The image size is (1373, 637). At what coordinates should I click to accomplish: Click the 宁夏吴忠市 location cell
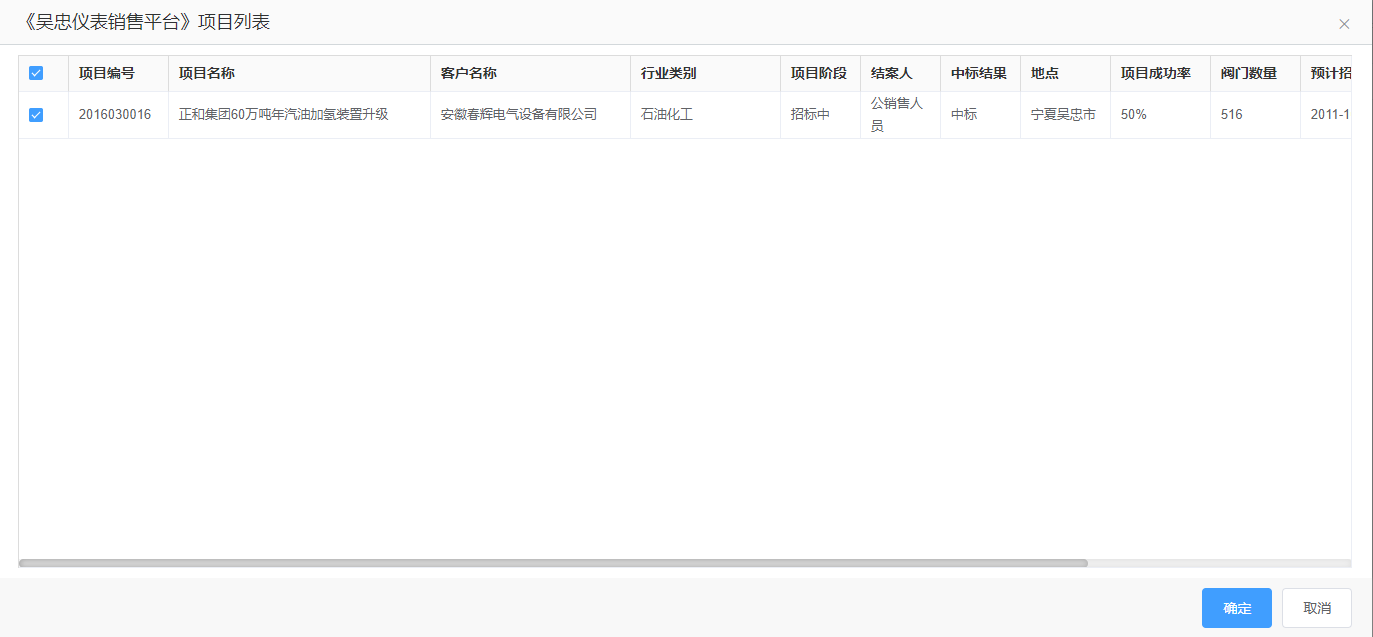coord(1063,115)
